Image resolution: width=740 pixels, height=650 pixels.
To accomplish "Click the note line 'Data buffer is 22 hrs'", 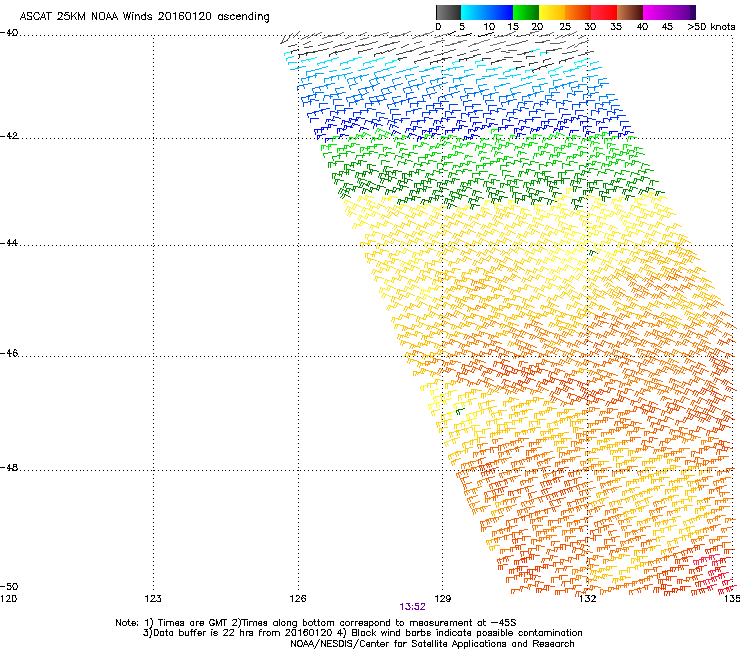I will point(362,633).
